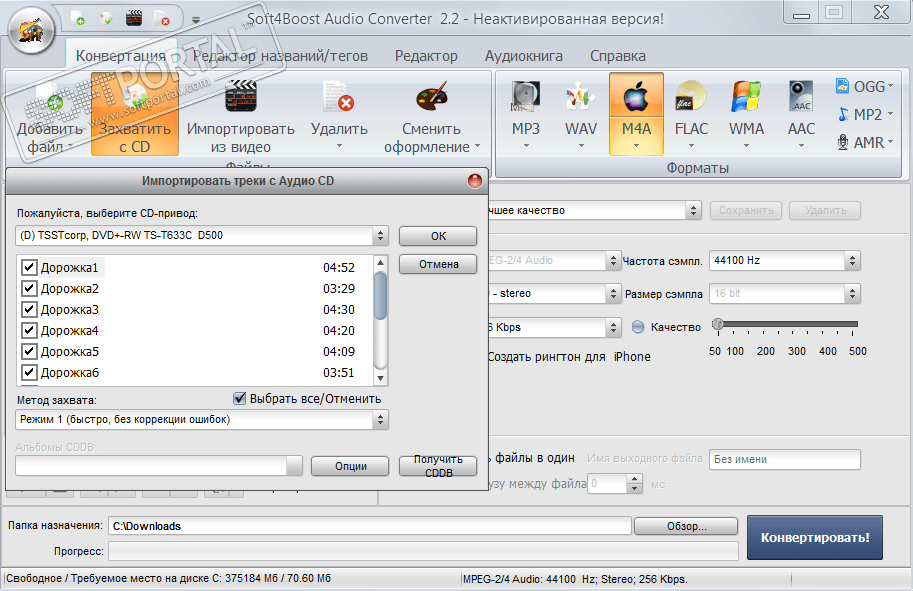Switch to the Конвертация tab

point(121,56)
